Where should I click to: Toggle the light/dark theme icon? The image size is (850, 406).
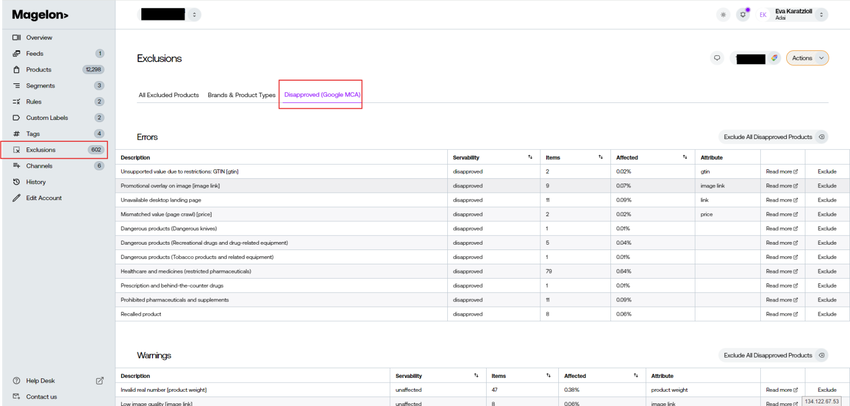coord(723,15)
